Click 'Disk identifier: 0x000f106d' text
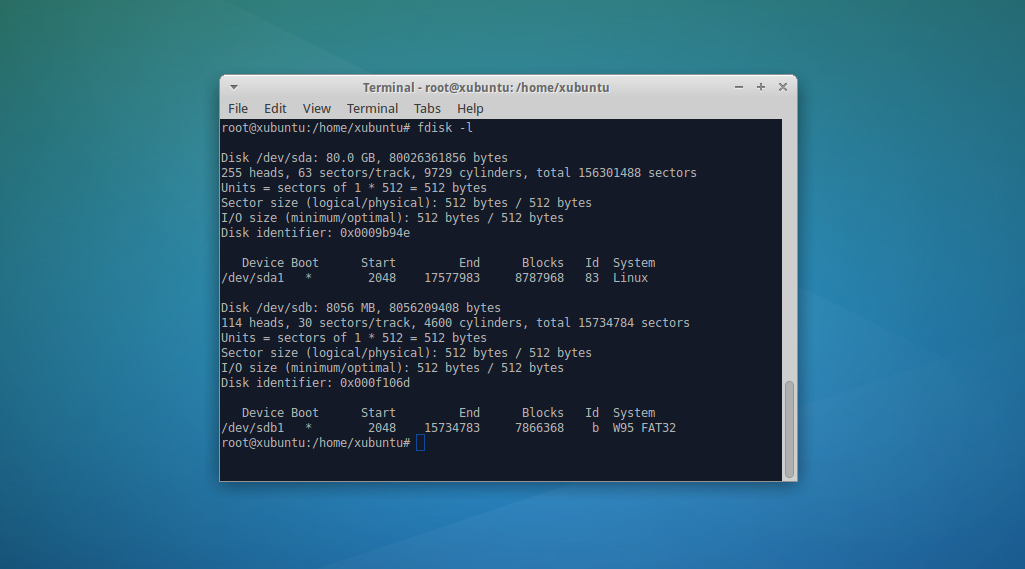1025x569 pixels. (315, 383)
